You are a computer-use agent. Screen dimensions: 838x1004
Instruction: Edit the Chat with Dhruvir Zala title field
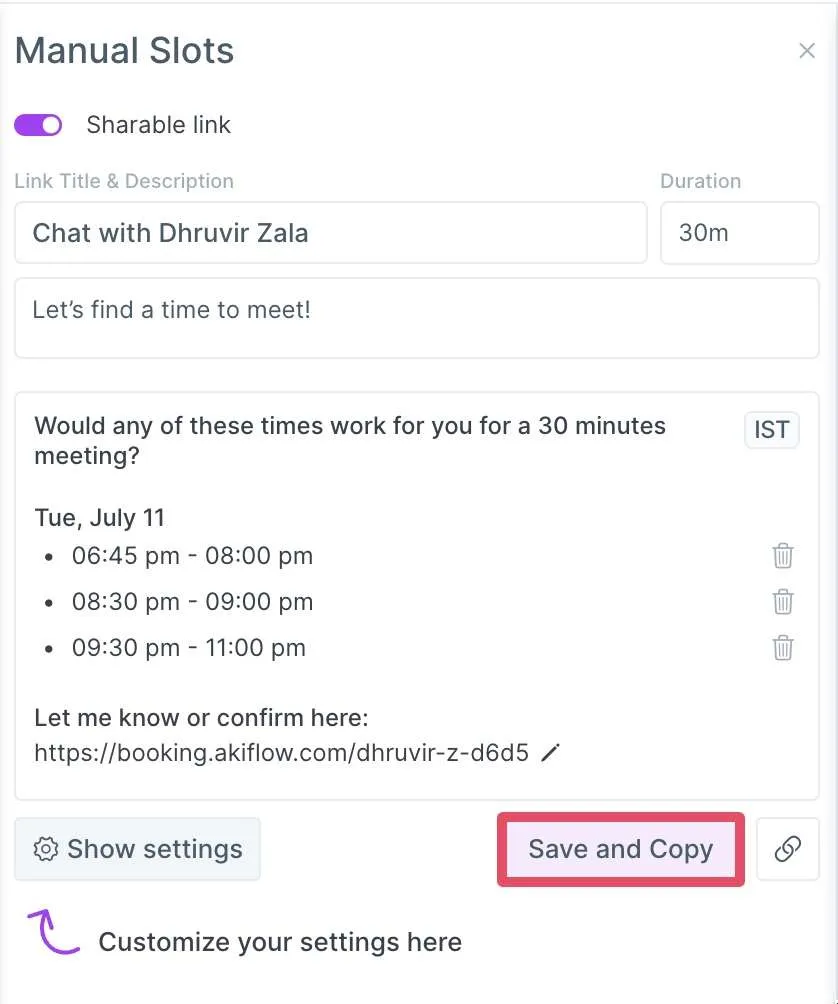coord(331,233)
